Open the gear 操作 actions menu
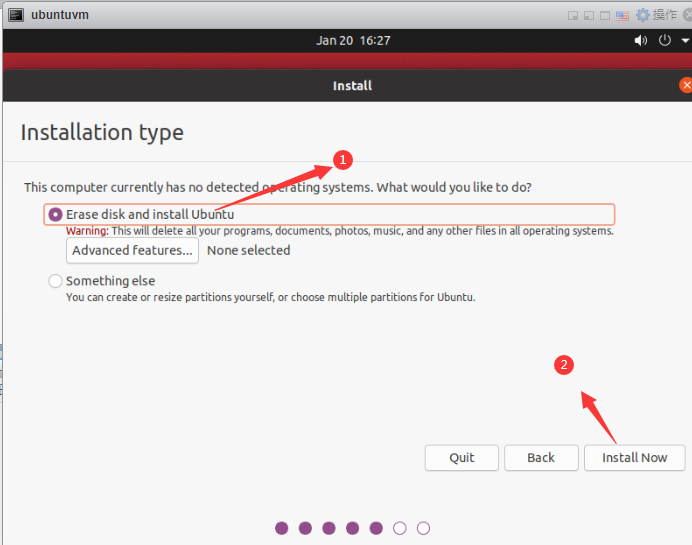 point(656,15)
